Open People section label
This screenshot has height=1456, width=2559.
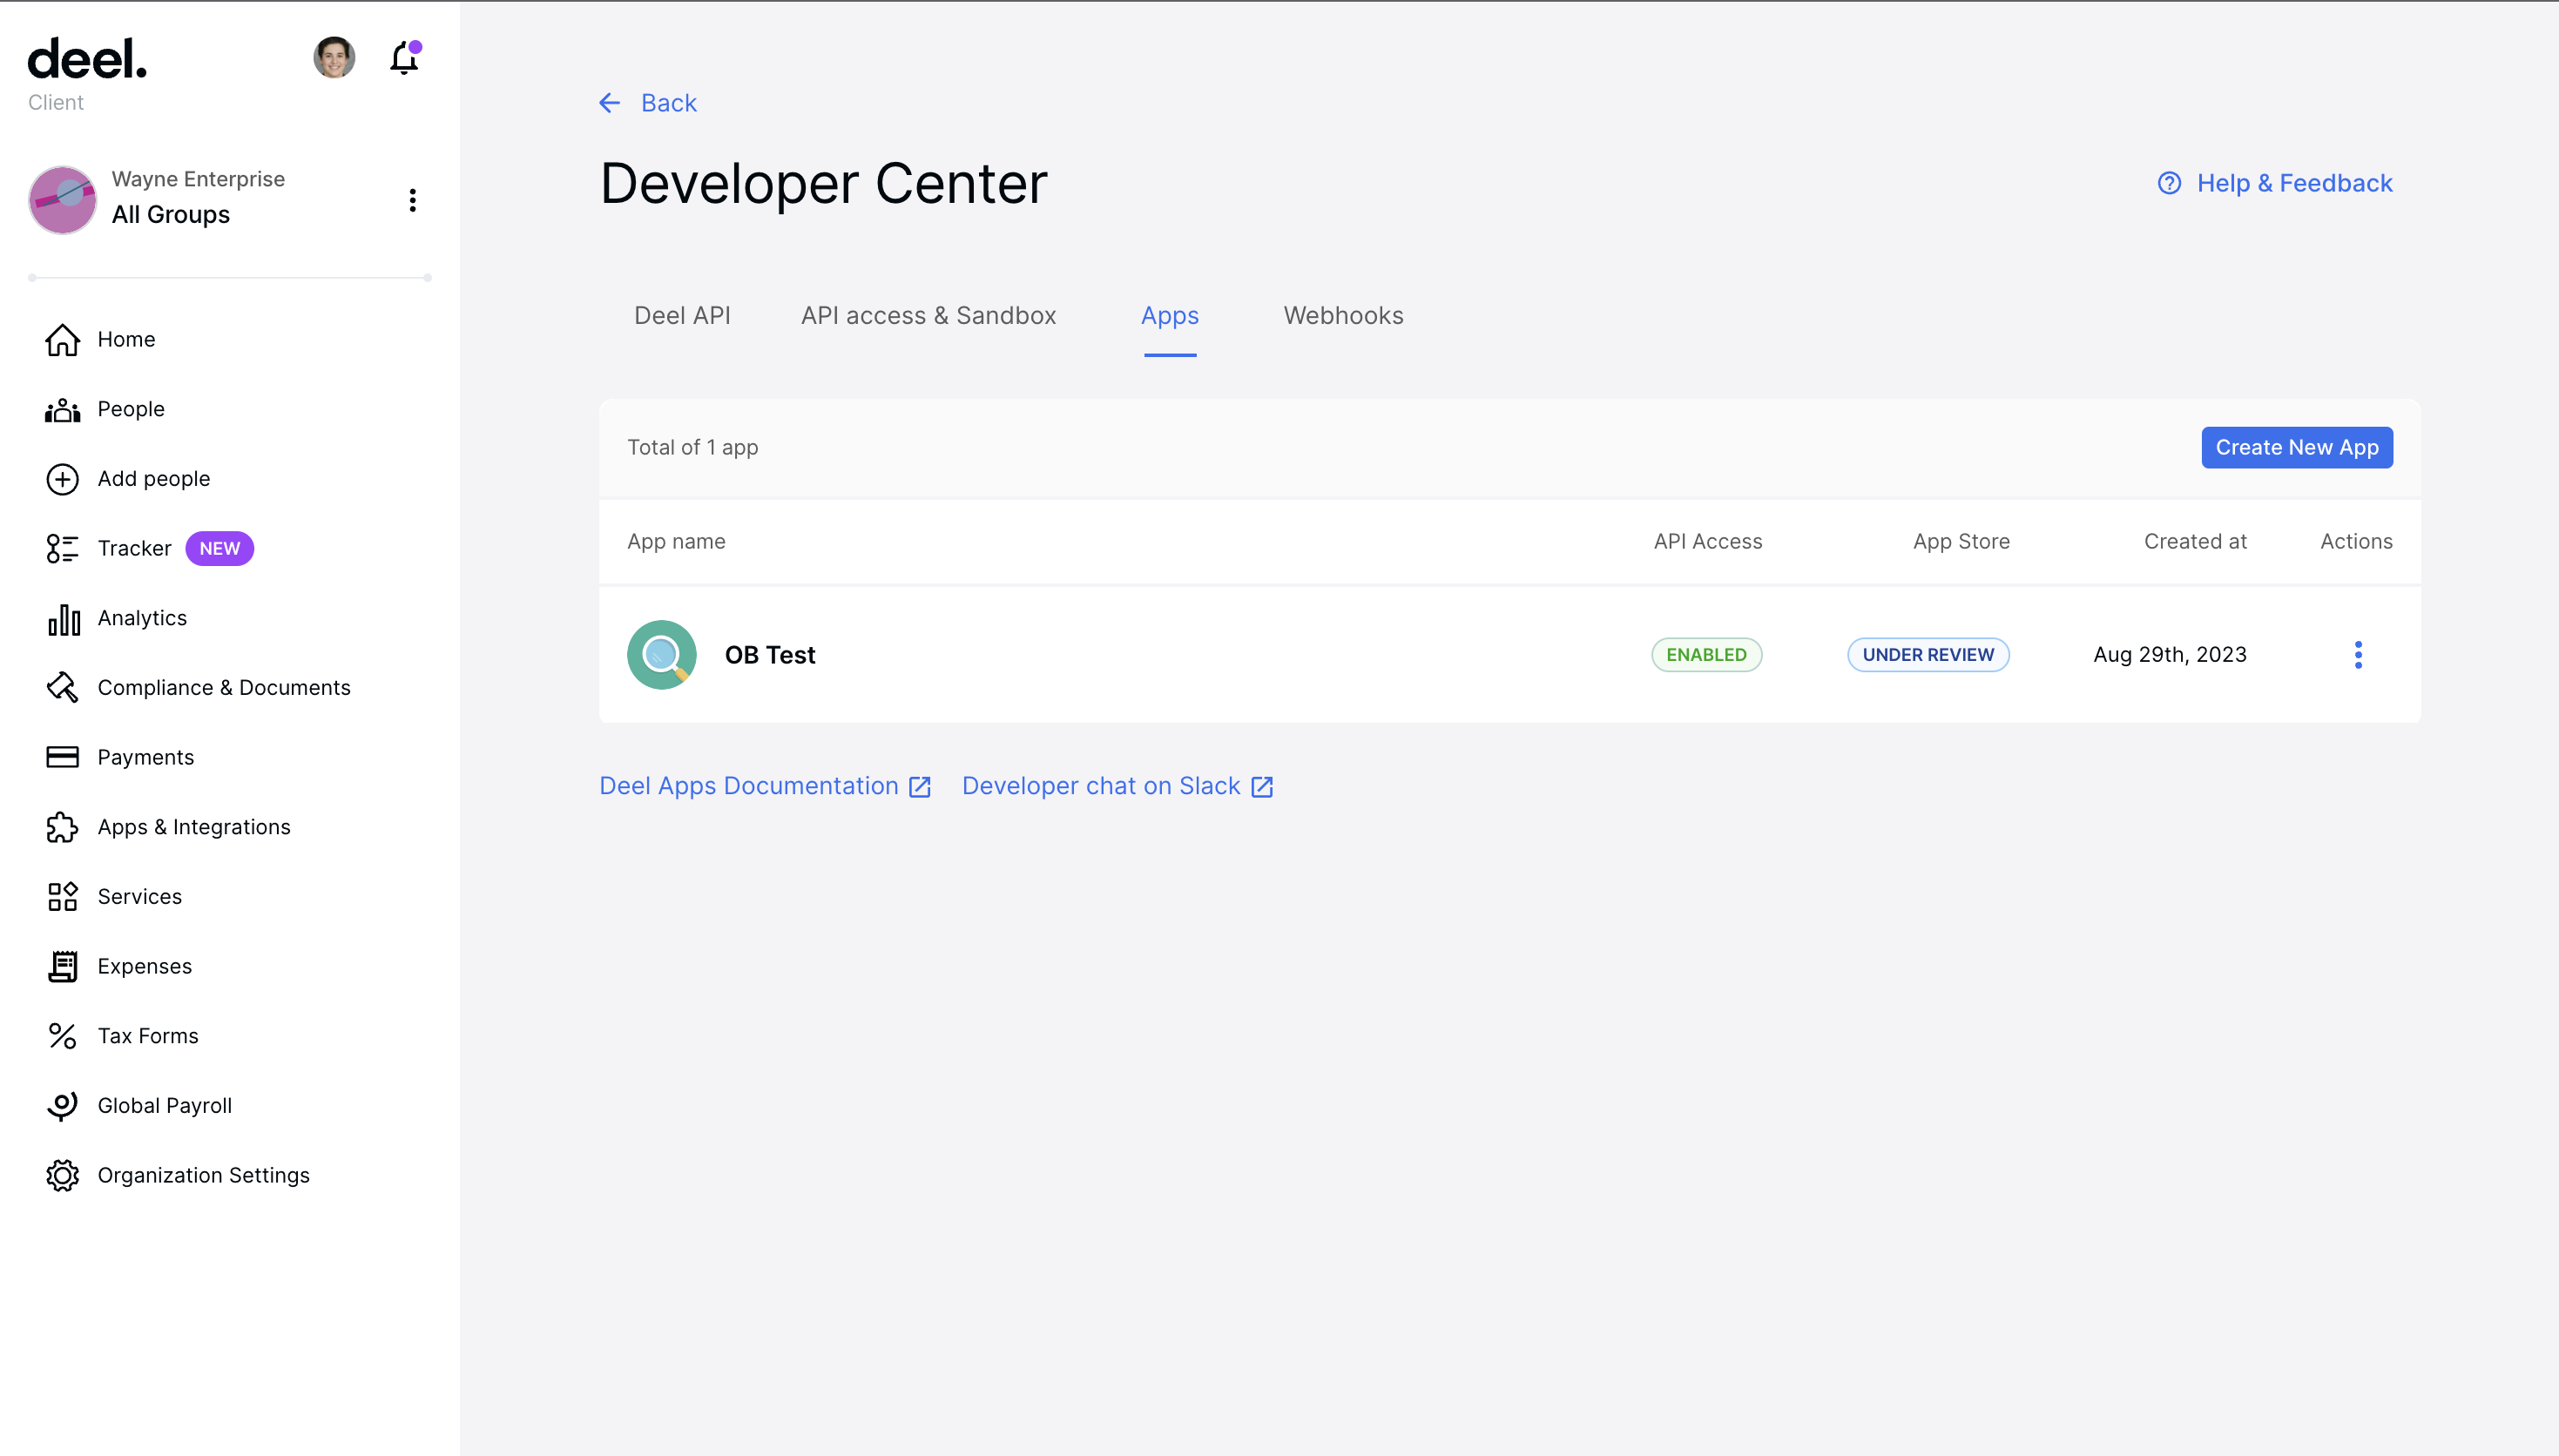pos(131,409)
